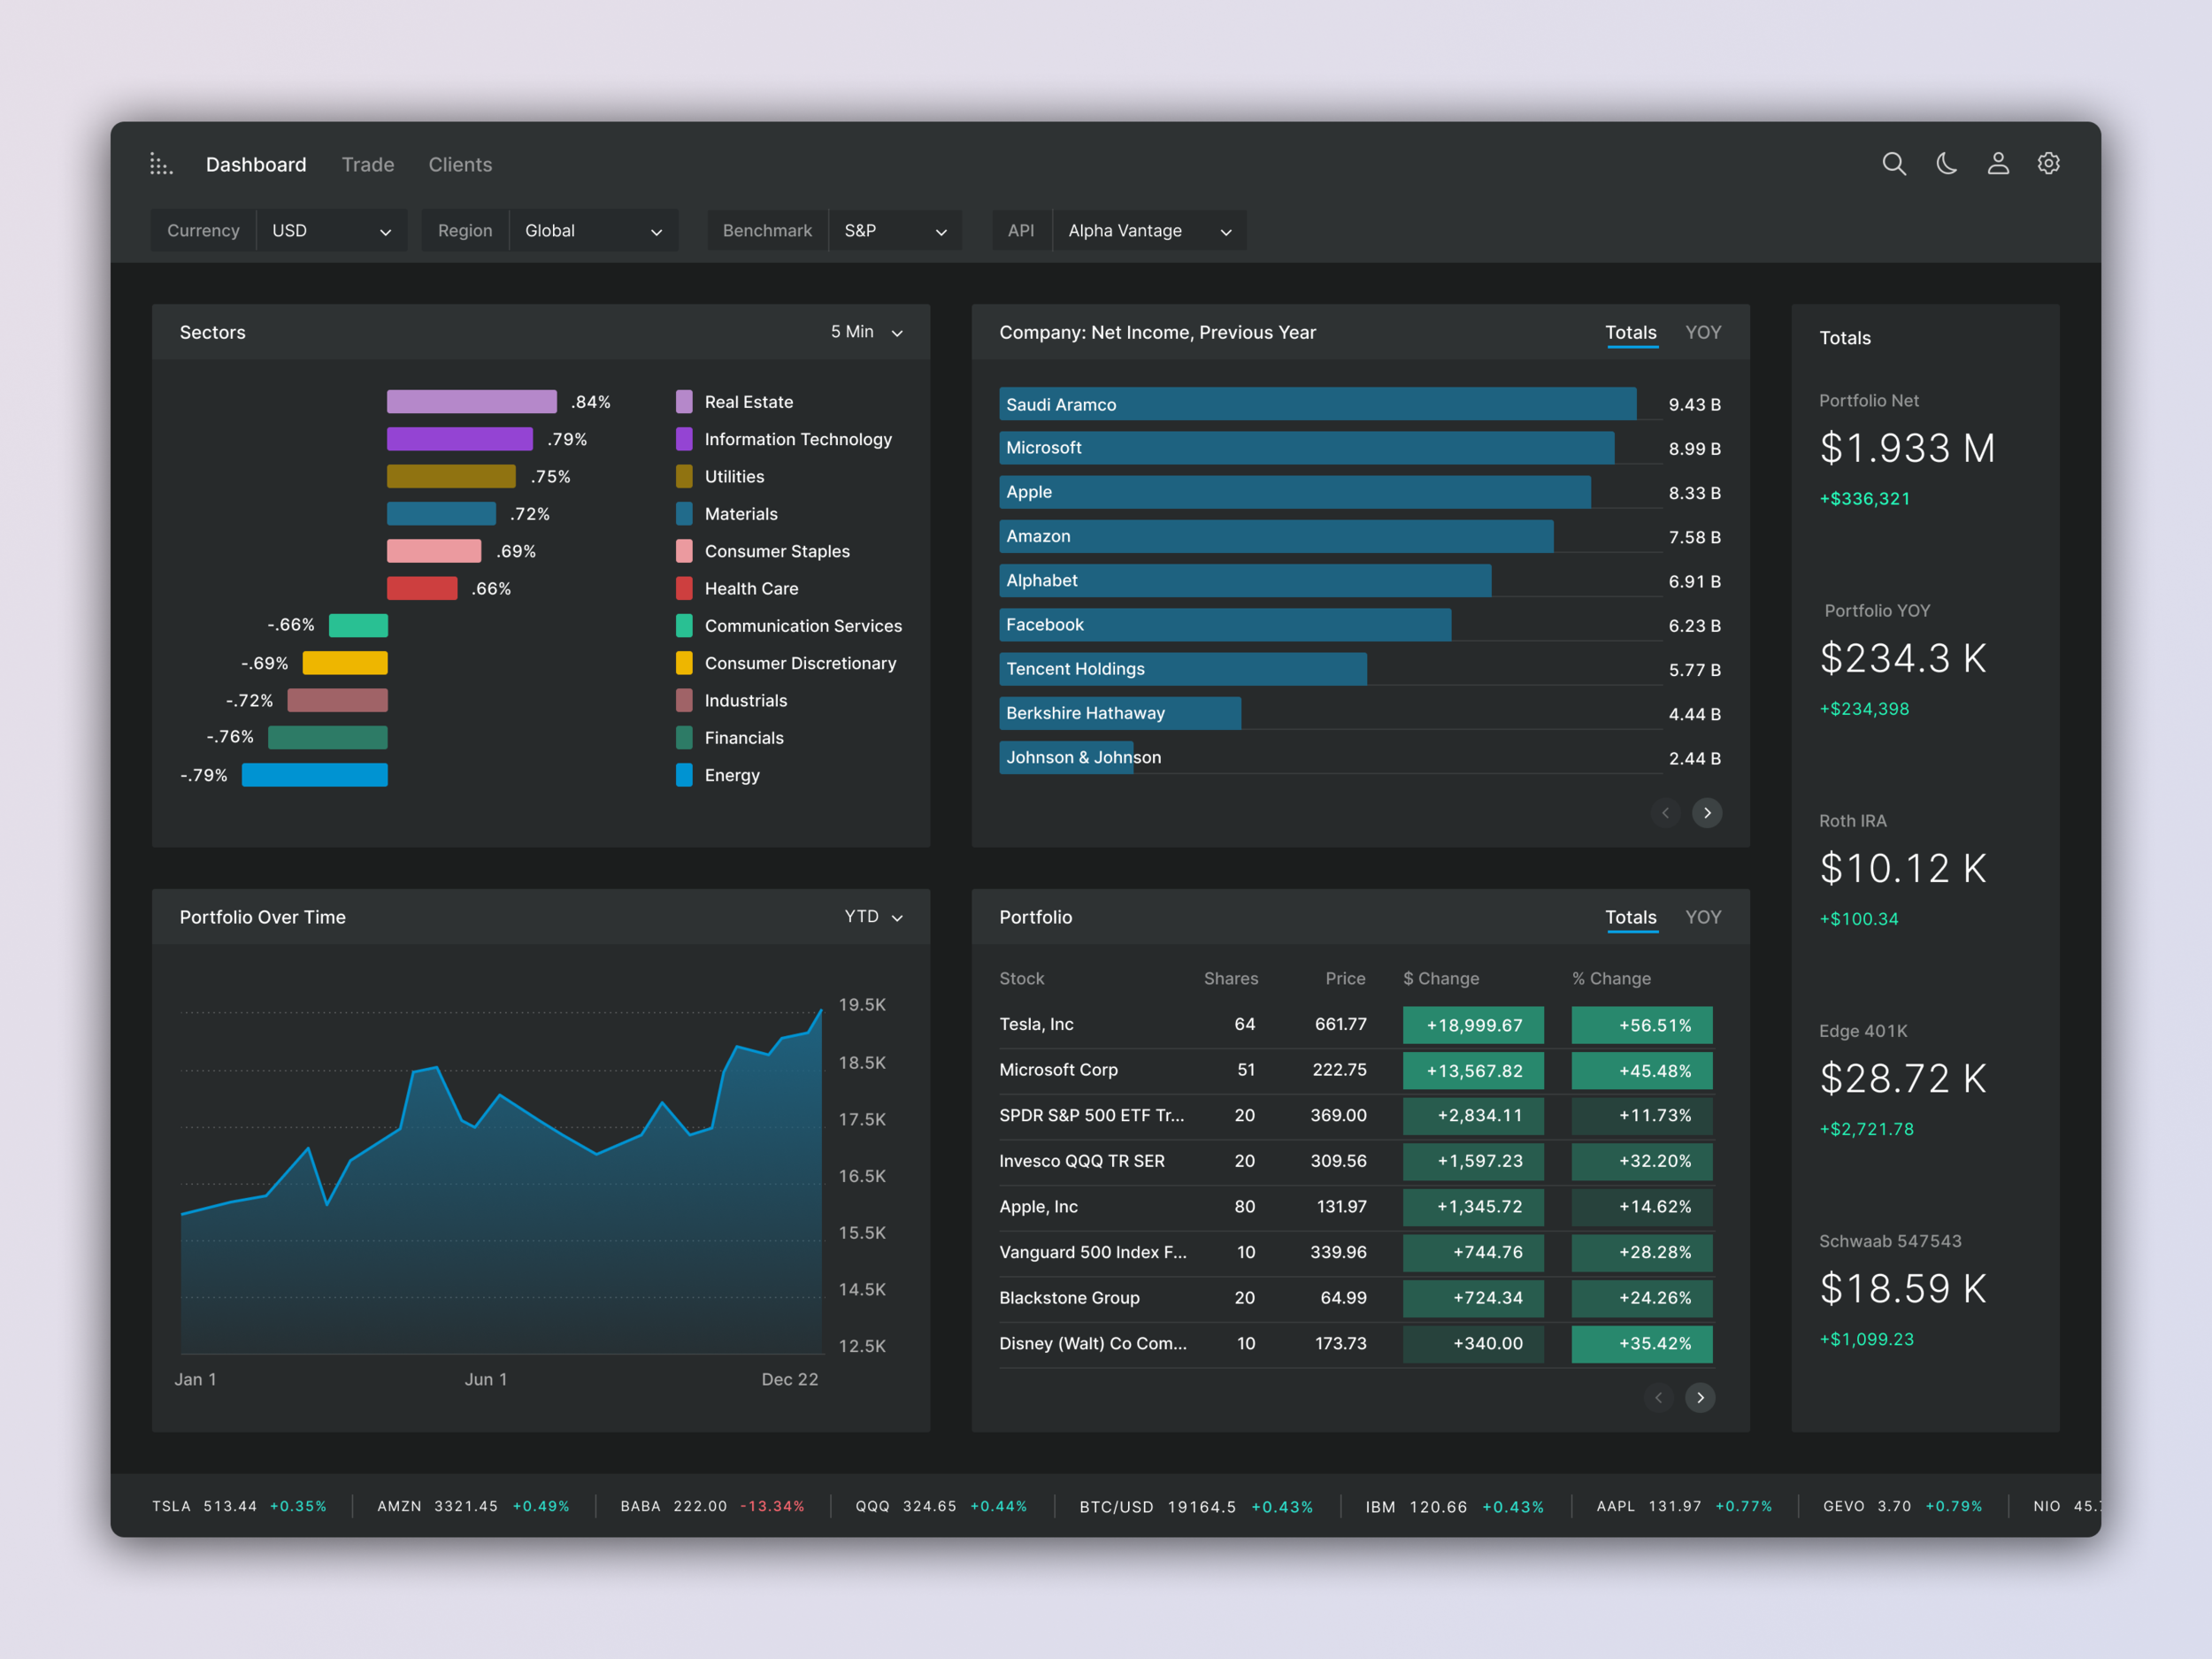Screen dimensions: 2212x1659
Task: Click the TSLA ticker in bottom bar
Action: [171, 1506]
